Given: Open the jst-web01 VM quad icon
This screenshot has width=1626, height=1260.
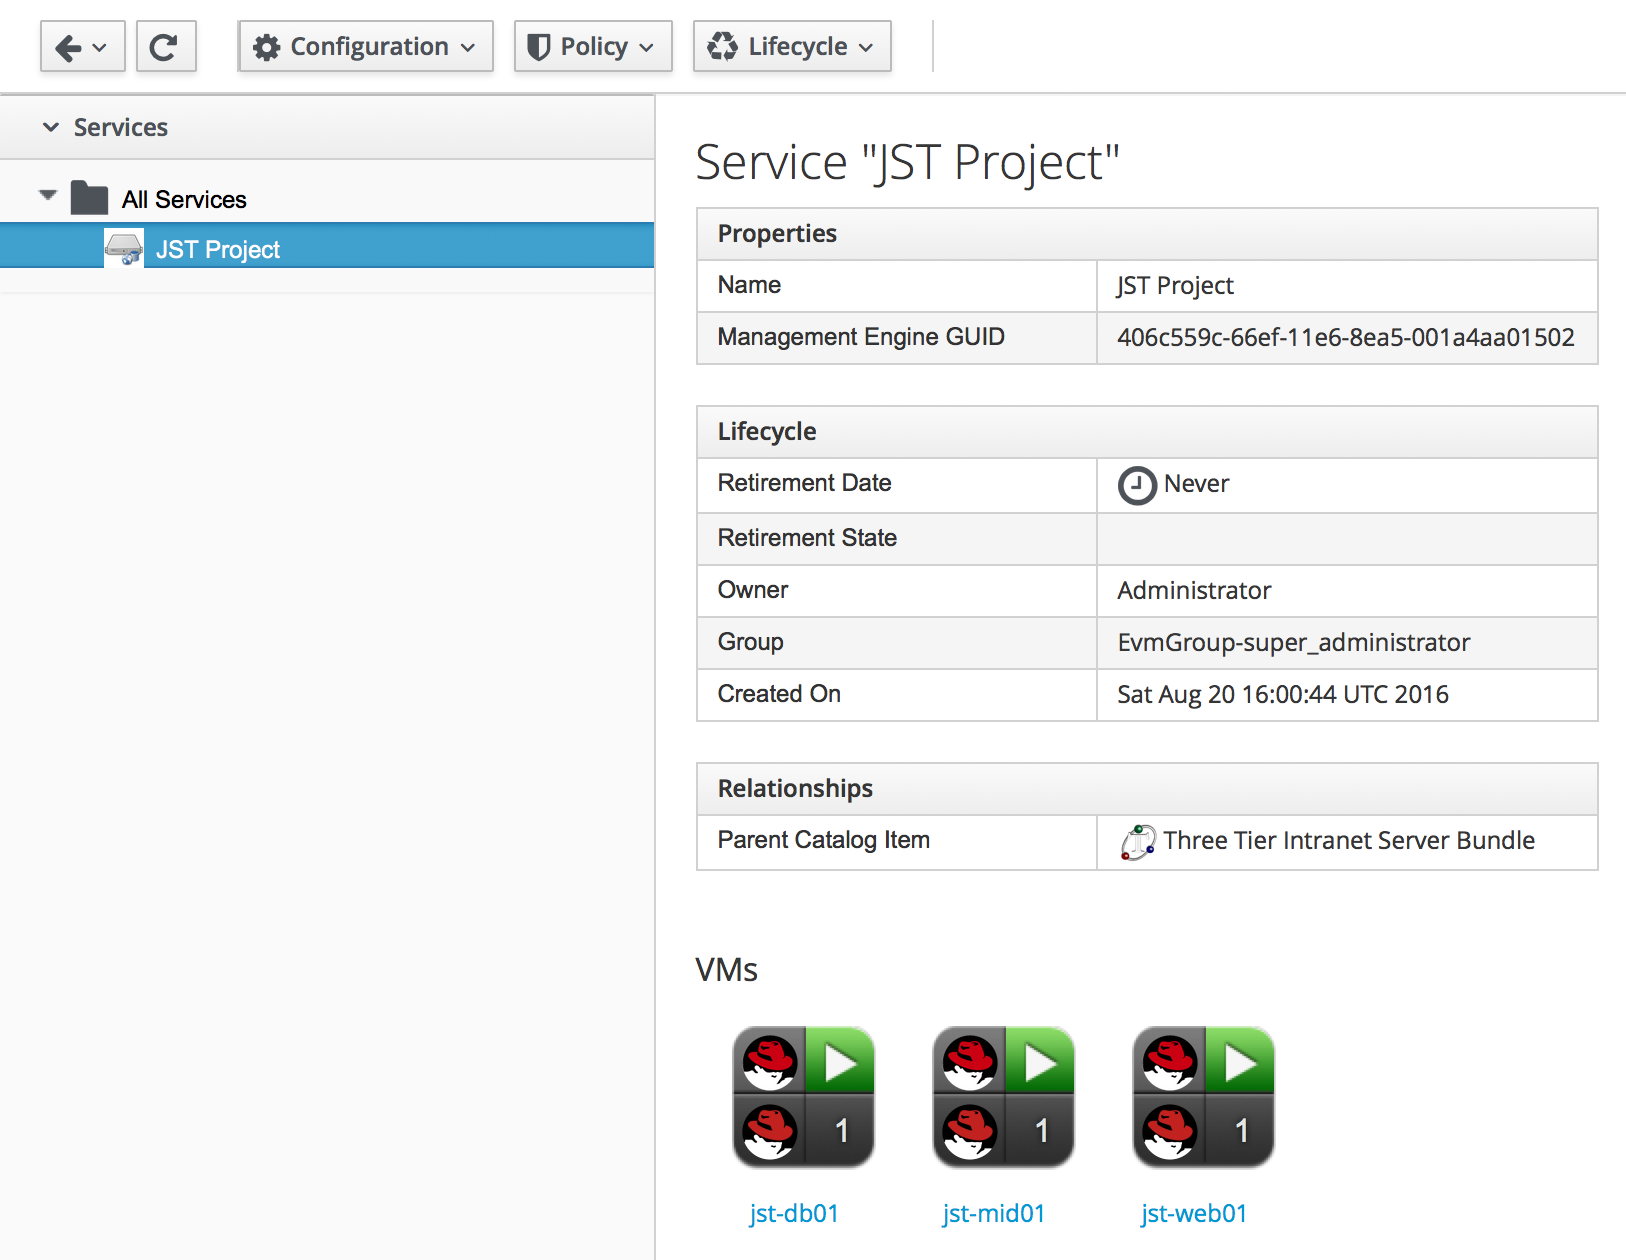Looking at the screenshot, I should [1203, 1097].
